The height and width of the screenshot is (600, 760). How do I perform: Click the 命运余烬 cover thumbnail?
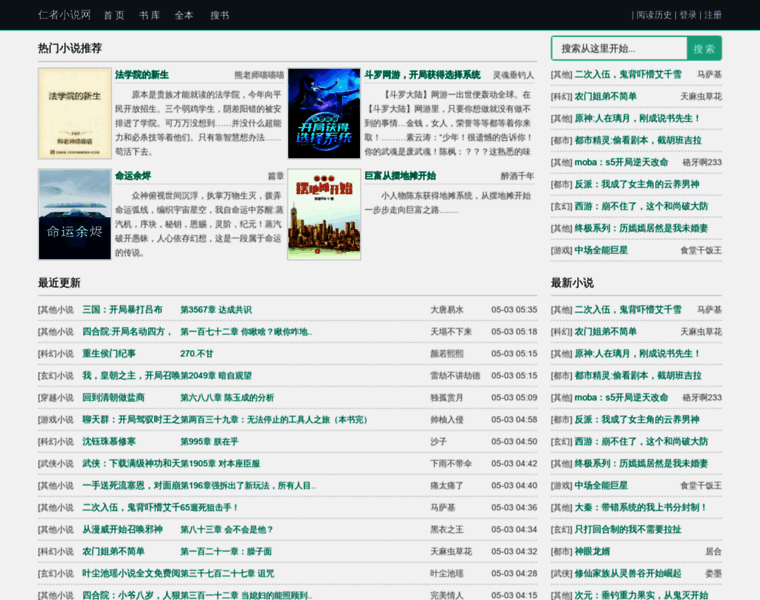[75, 214]
